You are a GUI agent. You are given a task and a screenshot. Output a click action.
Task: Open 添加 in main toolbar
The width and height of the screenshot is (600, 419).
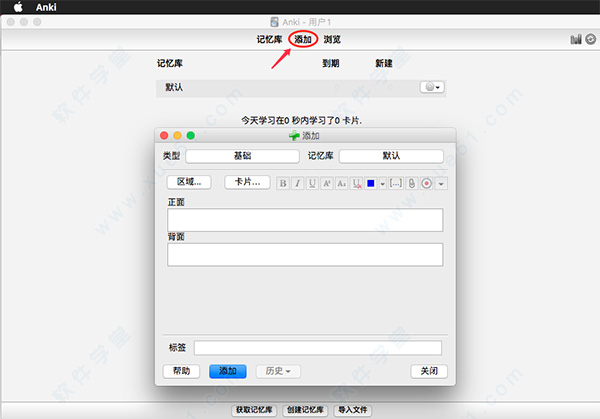tap(303, 39)
